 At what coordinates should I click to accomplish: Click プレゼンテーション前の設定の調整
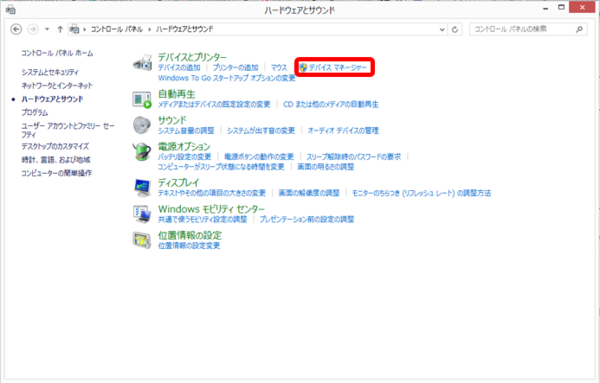(307, 220)
